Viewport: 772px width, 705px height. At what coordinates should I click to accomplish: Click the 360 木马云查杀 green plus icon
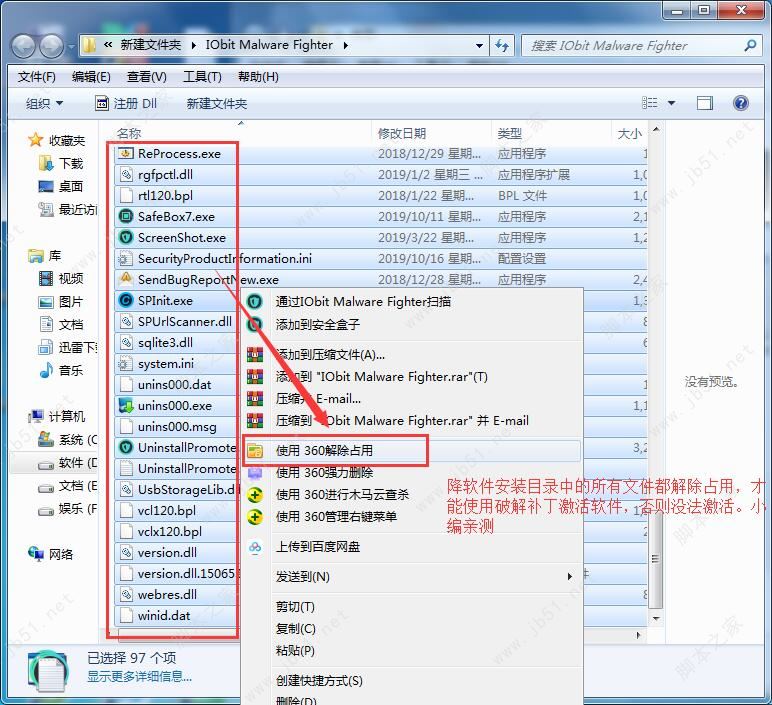pos(255,495)
